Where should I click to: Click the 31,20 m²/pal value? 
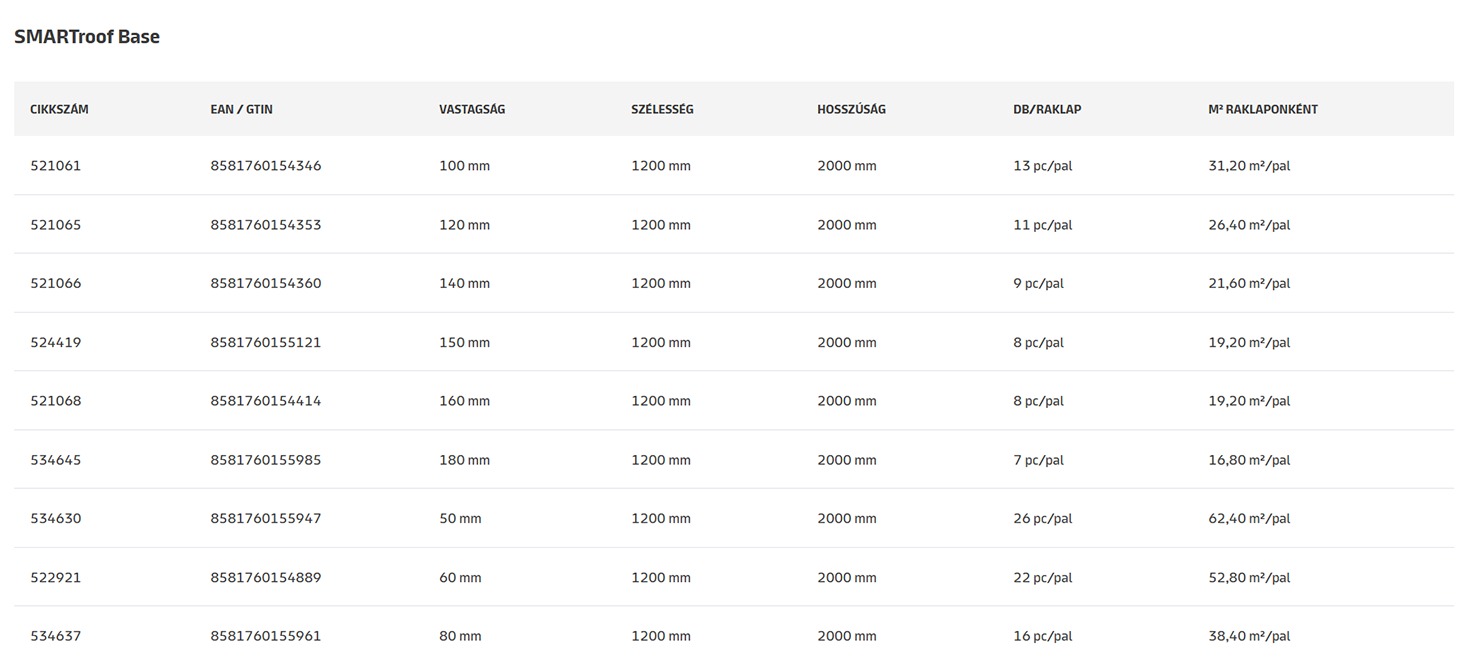coord(1249,166)
